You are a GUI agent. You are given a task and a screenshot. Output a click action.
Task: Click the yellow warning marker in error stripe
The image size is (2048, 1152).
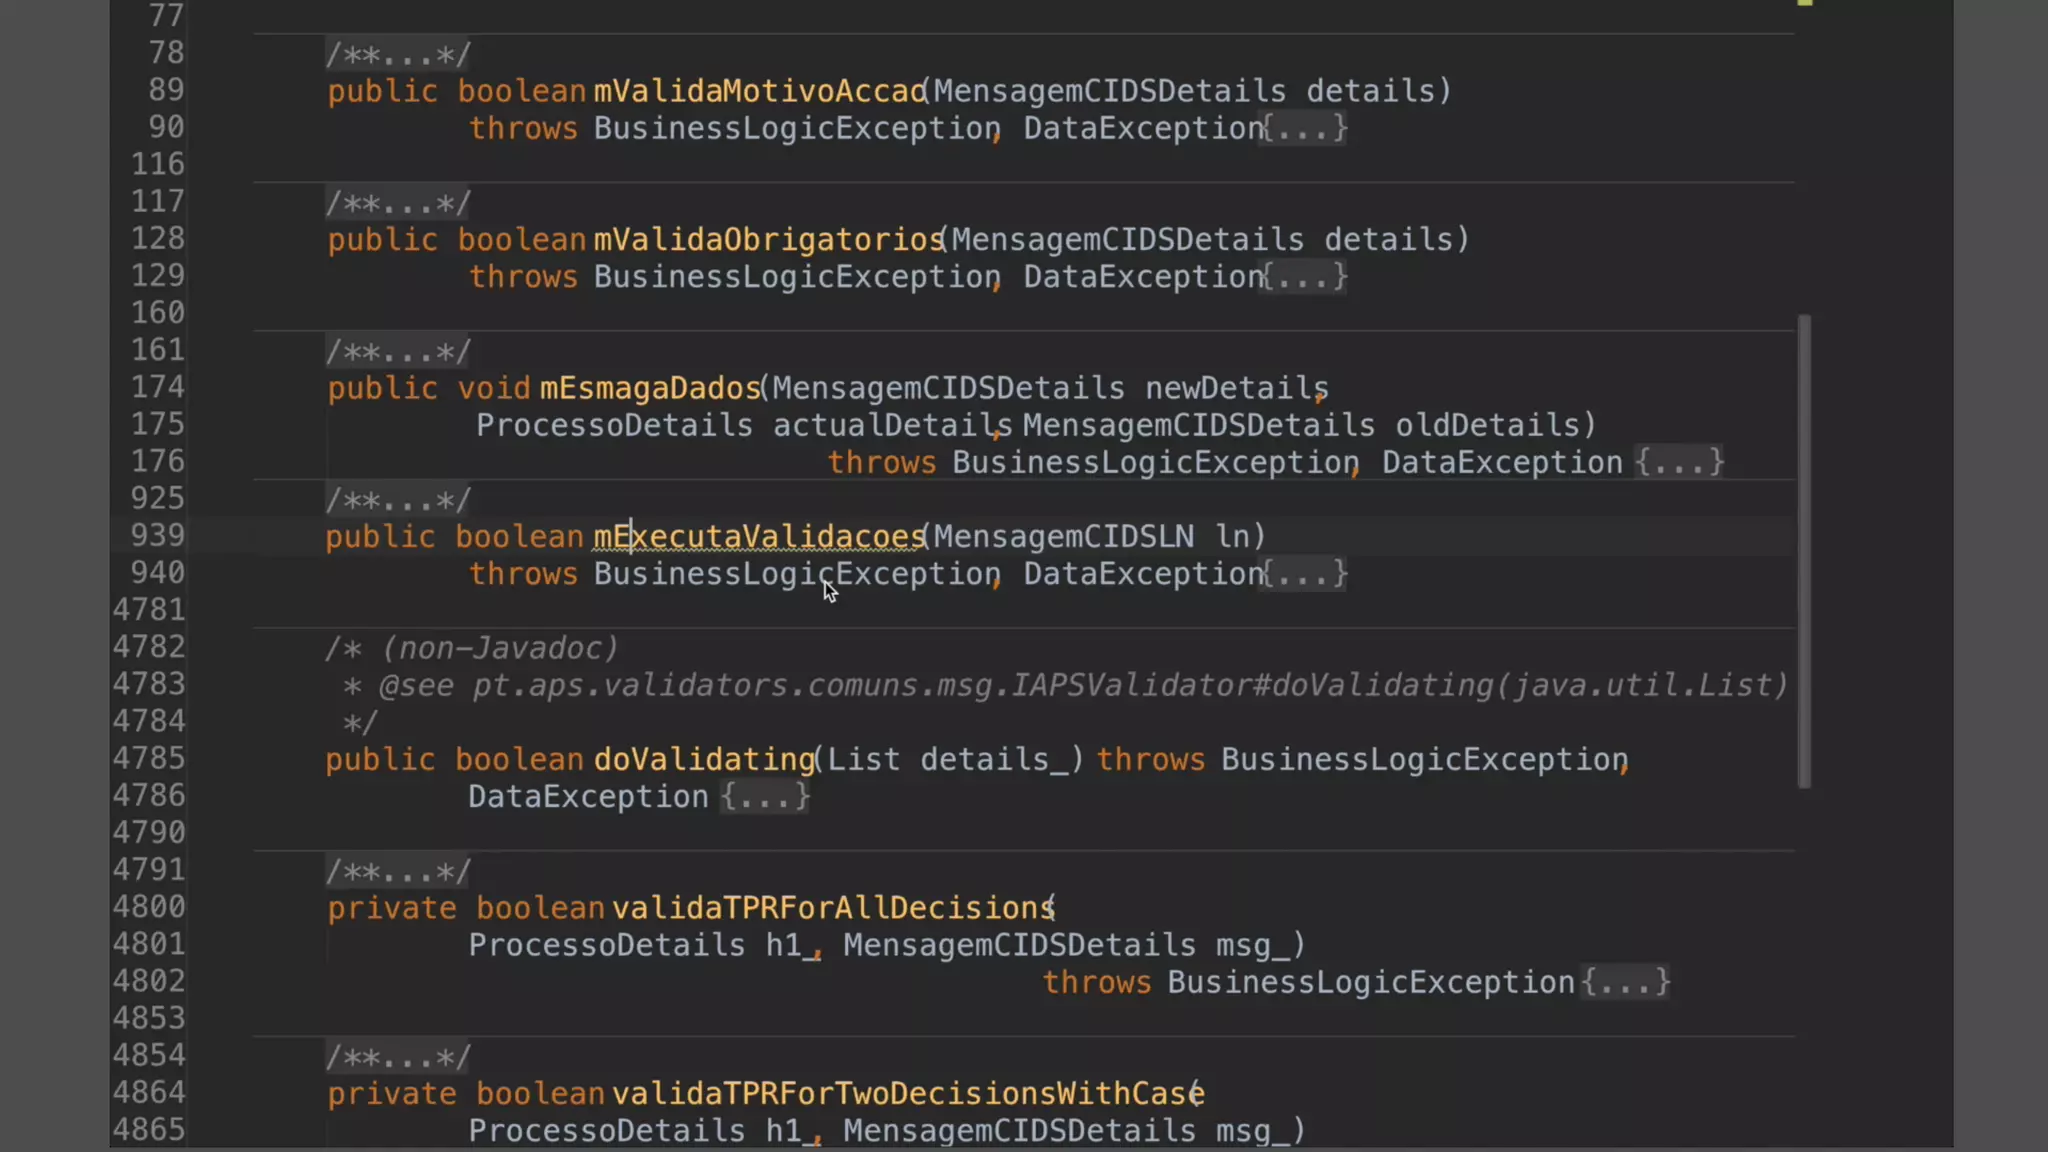(1805, 3)
